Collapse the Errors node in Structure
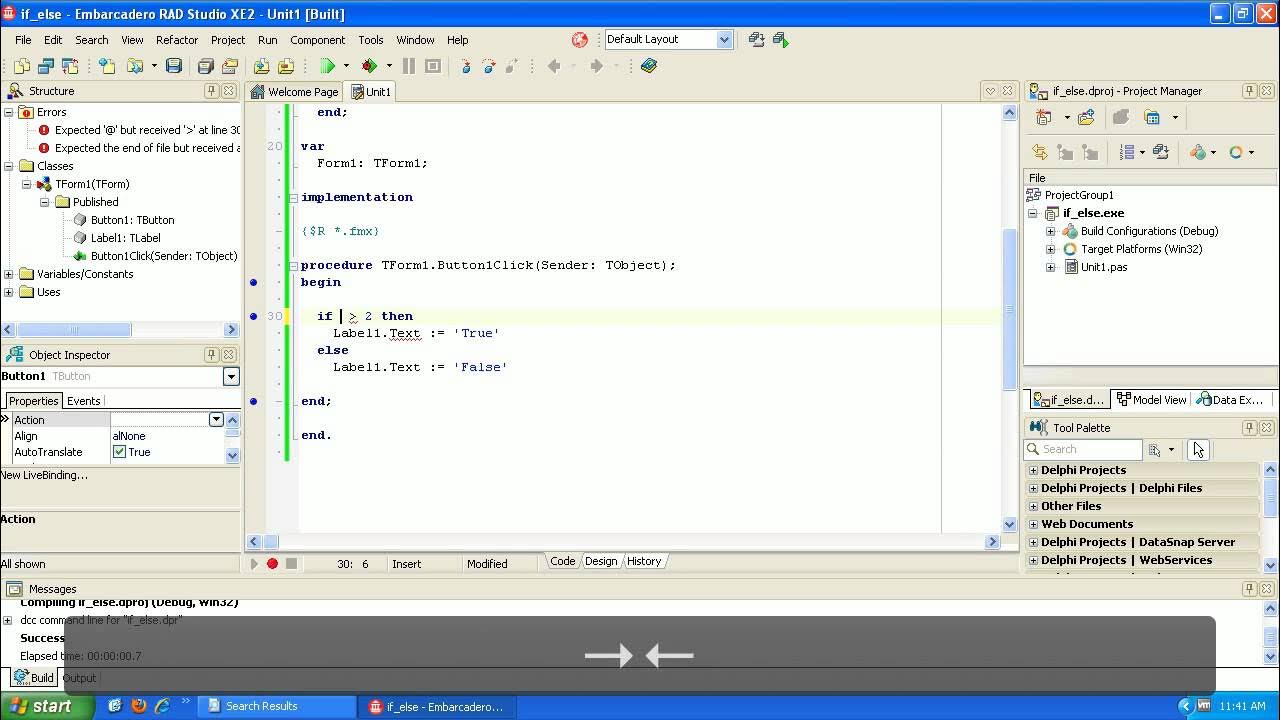 (x=9, y=112)
